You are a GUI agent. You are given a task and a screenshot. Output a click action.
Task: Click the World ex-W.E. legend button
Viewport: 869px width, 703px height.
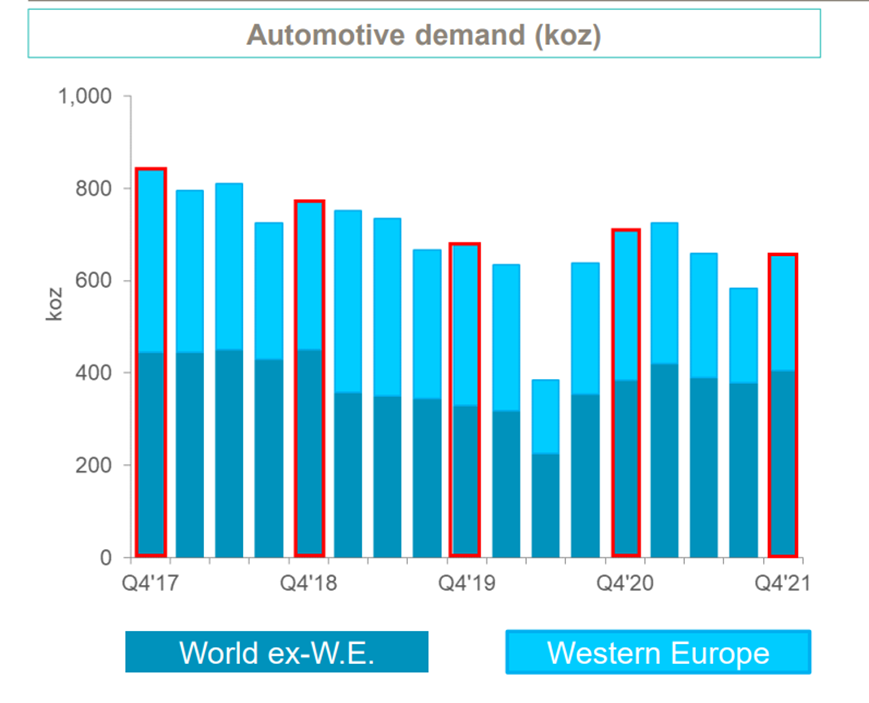pyautogui.click(x=277, y=652)
